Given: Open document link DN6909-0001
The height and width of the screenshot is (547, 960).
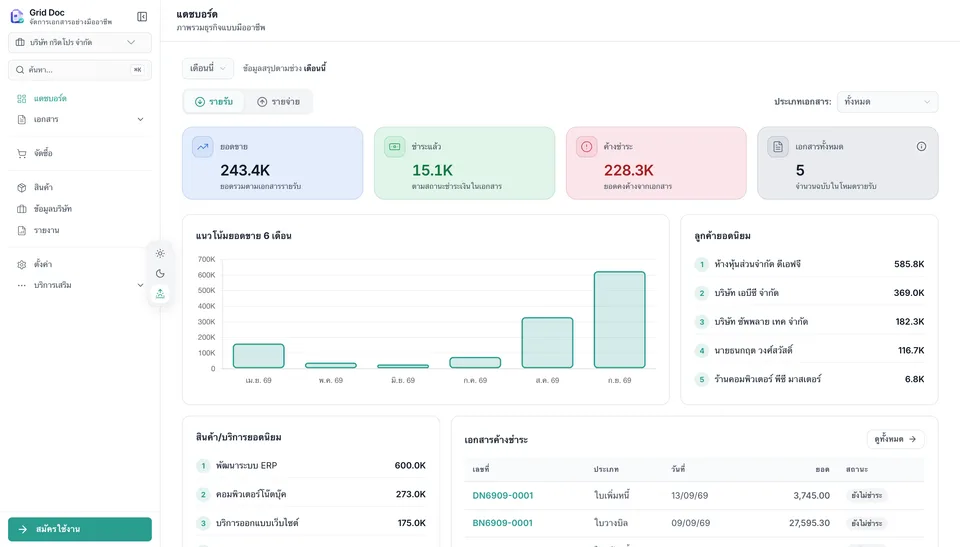Looking at the screenshot, I should (x=503, y=496).
